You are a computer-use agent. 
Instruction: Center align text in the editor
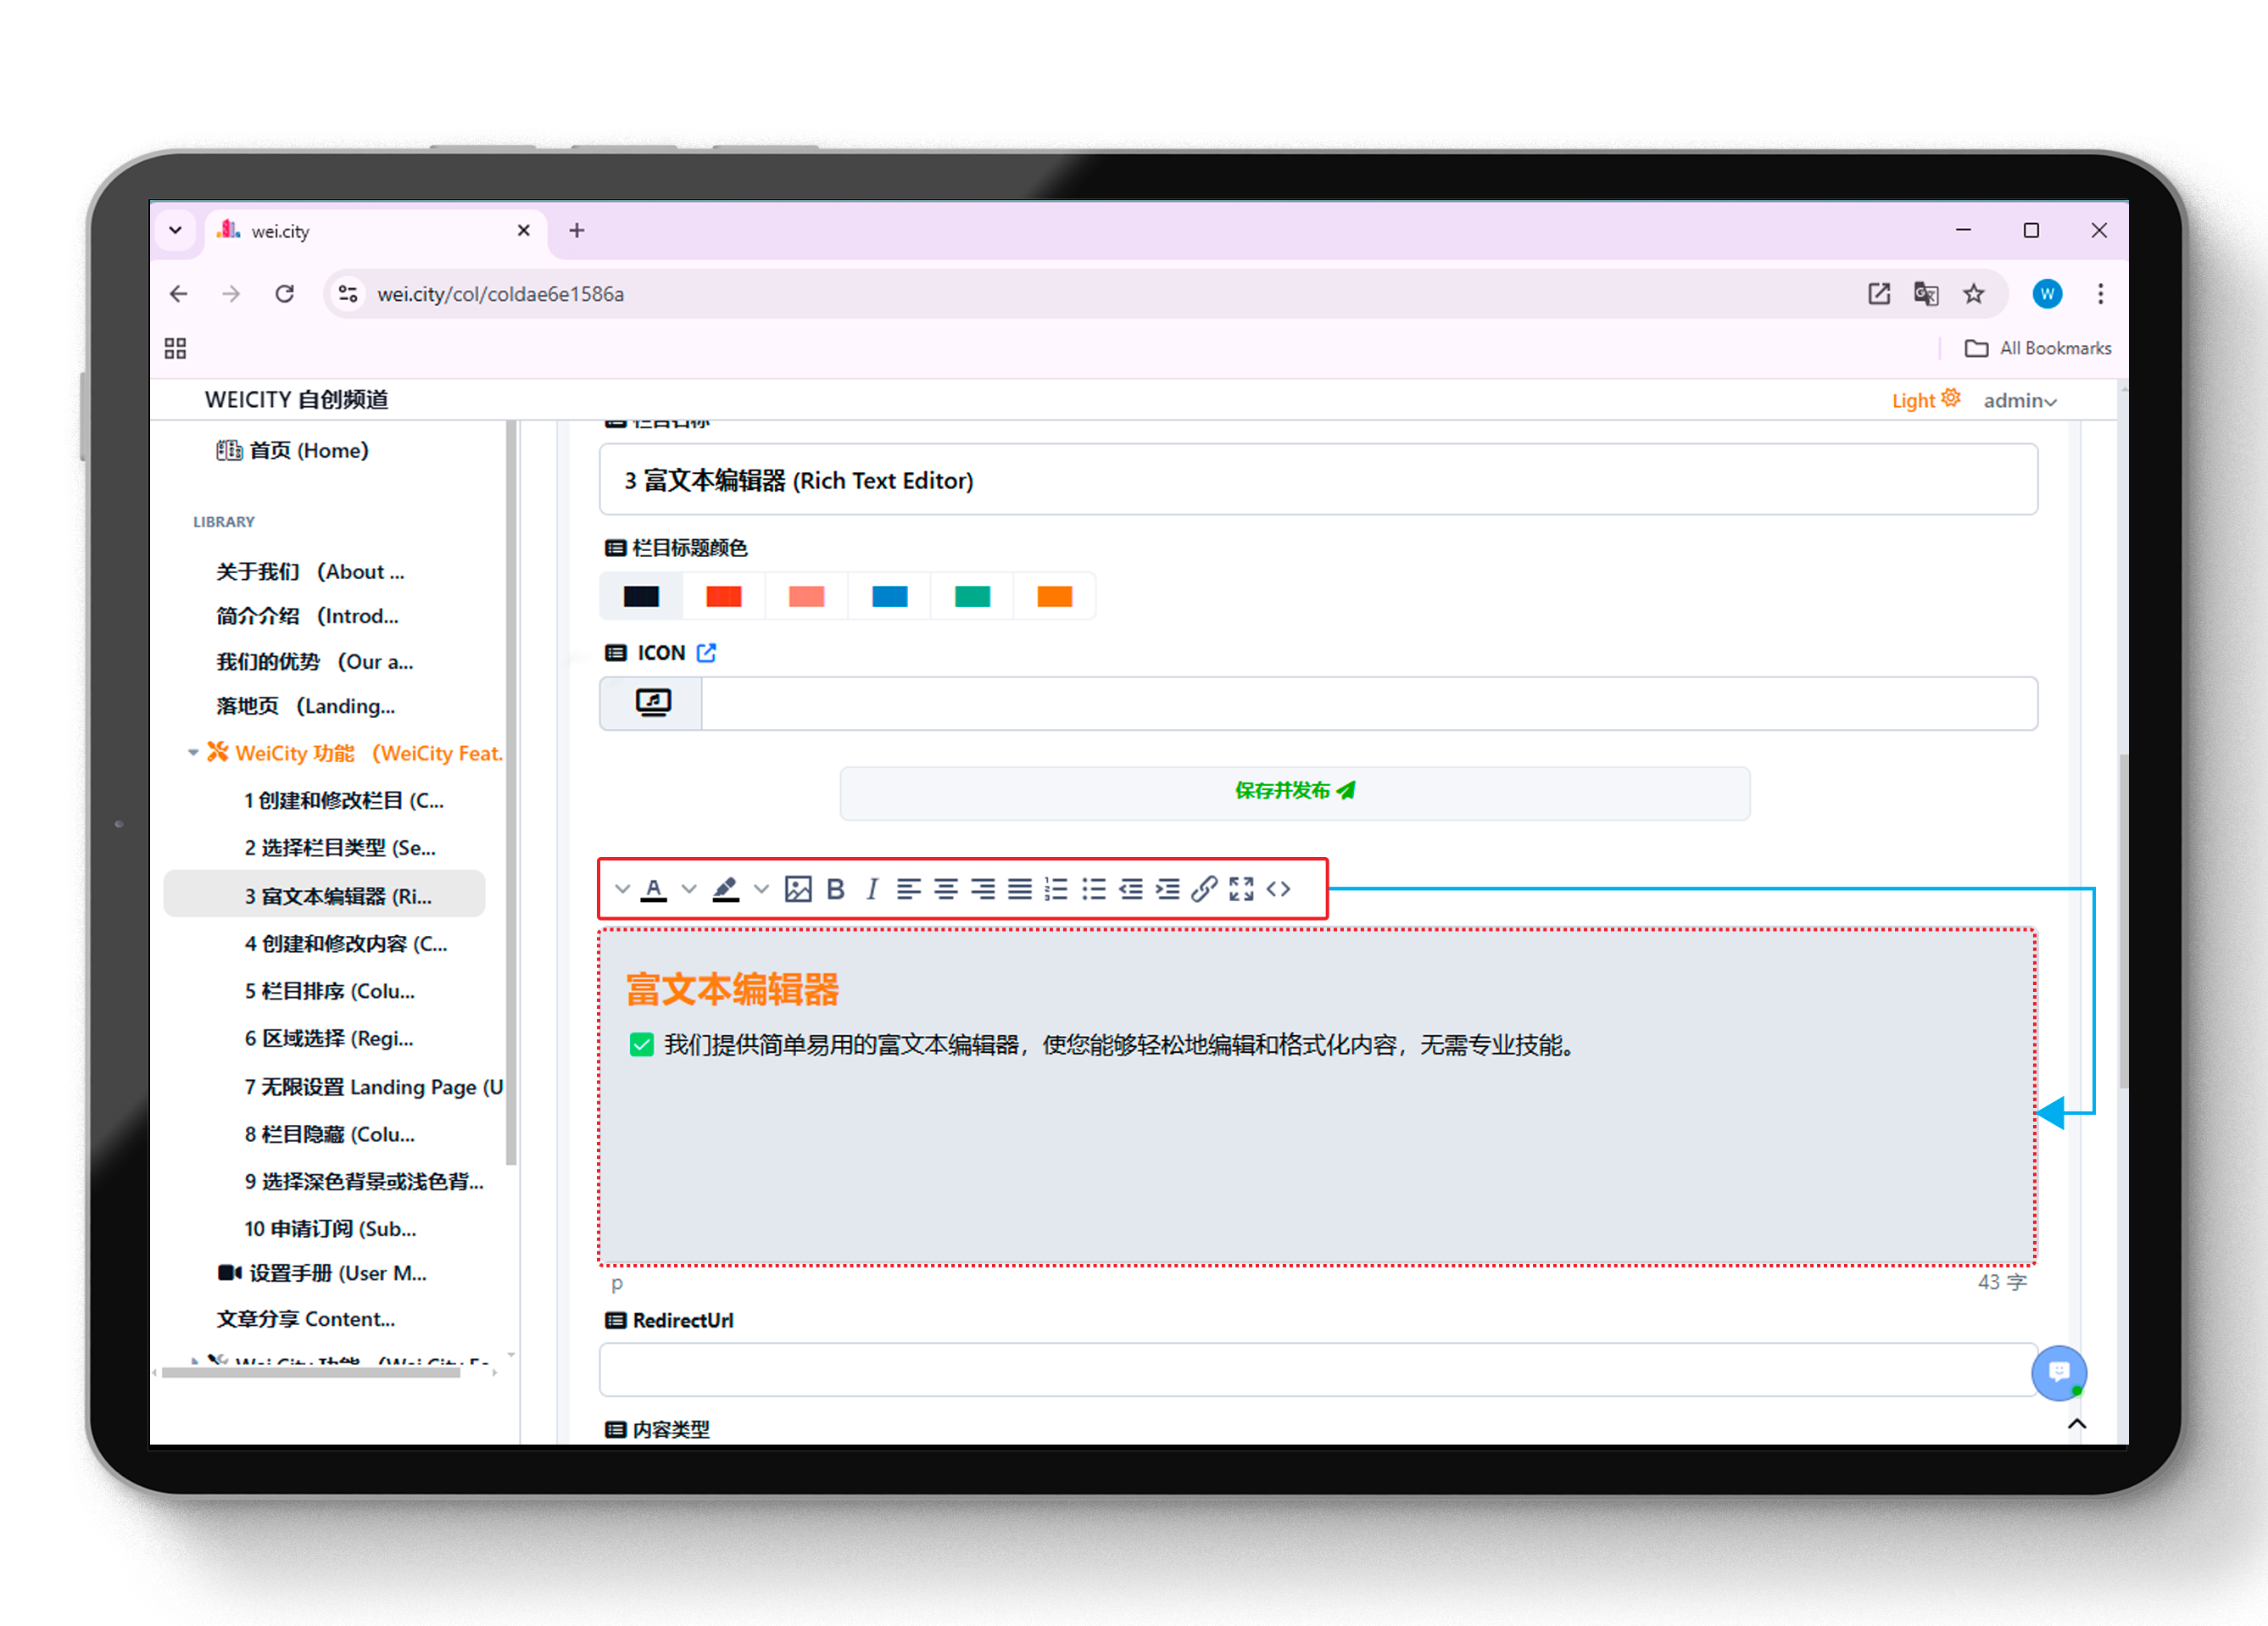(945, 889)
